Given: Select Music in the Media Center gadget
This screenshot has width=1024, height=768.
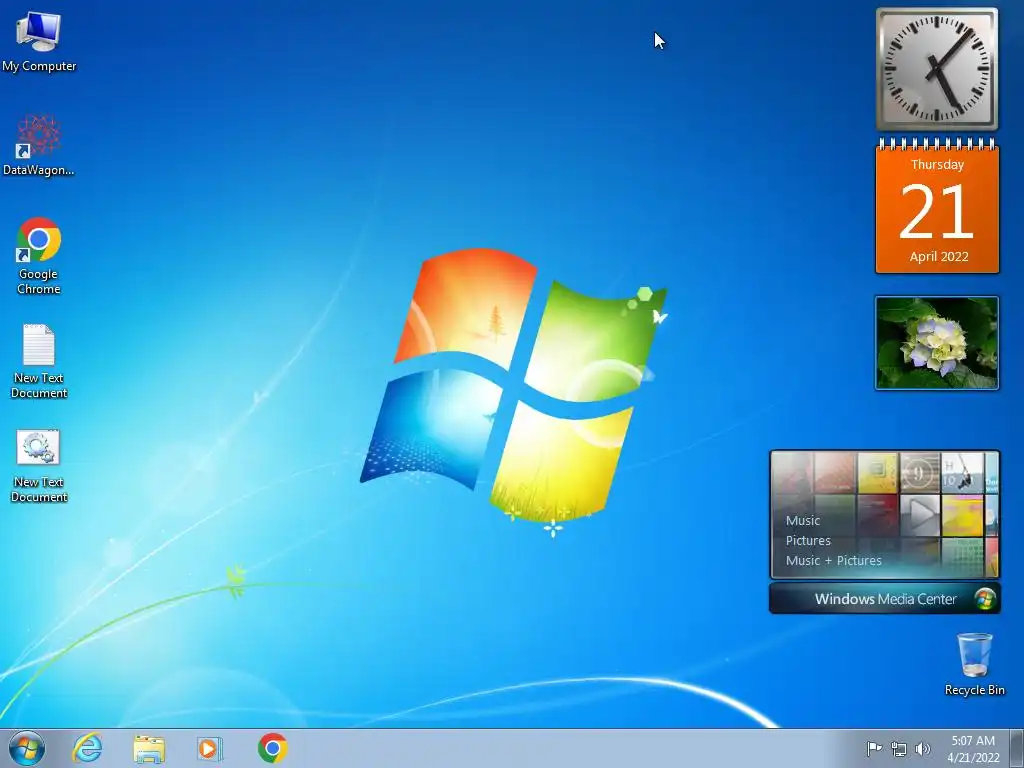Looking at the screenshot, I should coord(803,520).
